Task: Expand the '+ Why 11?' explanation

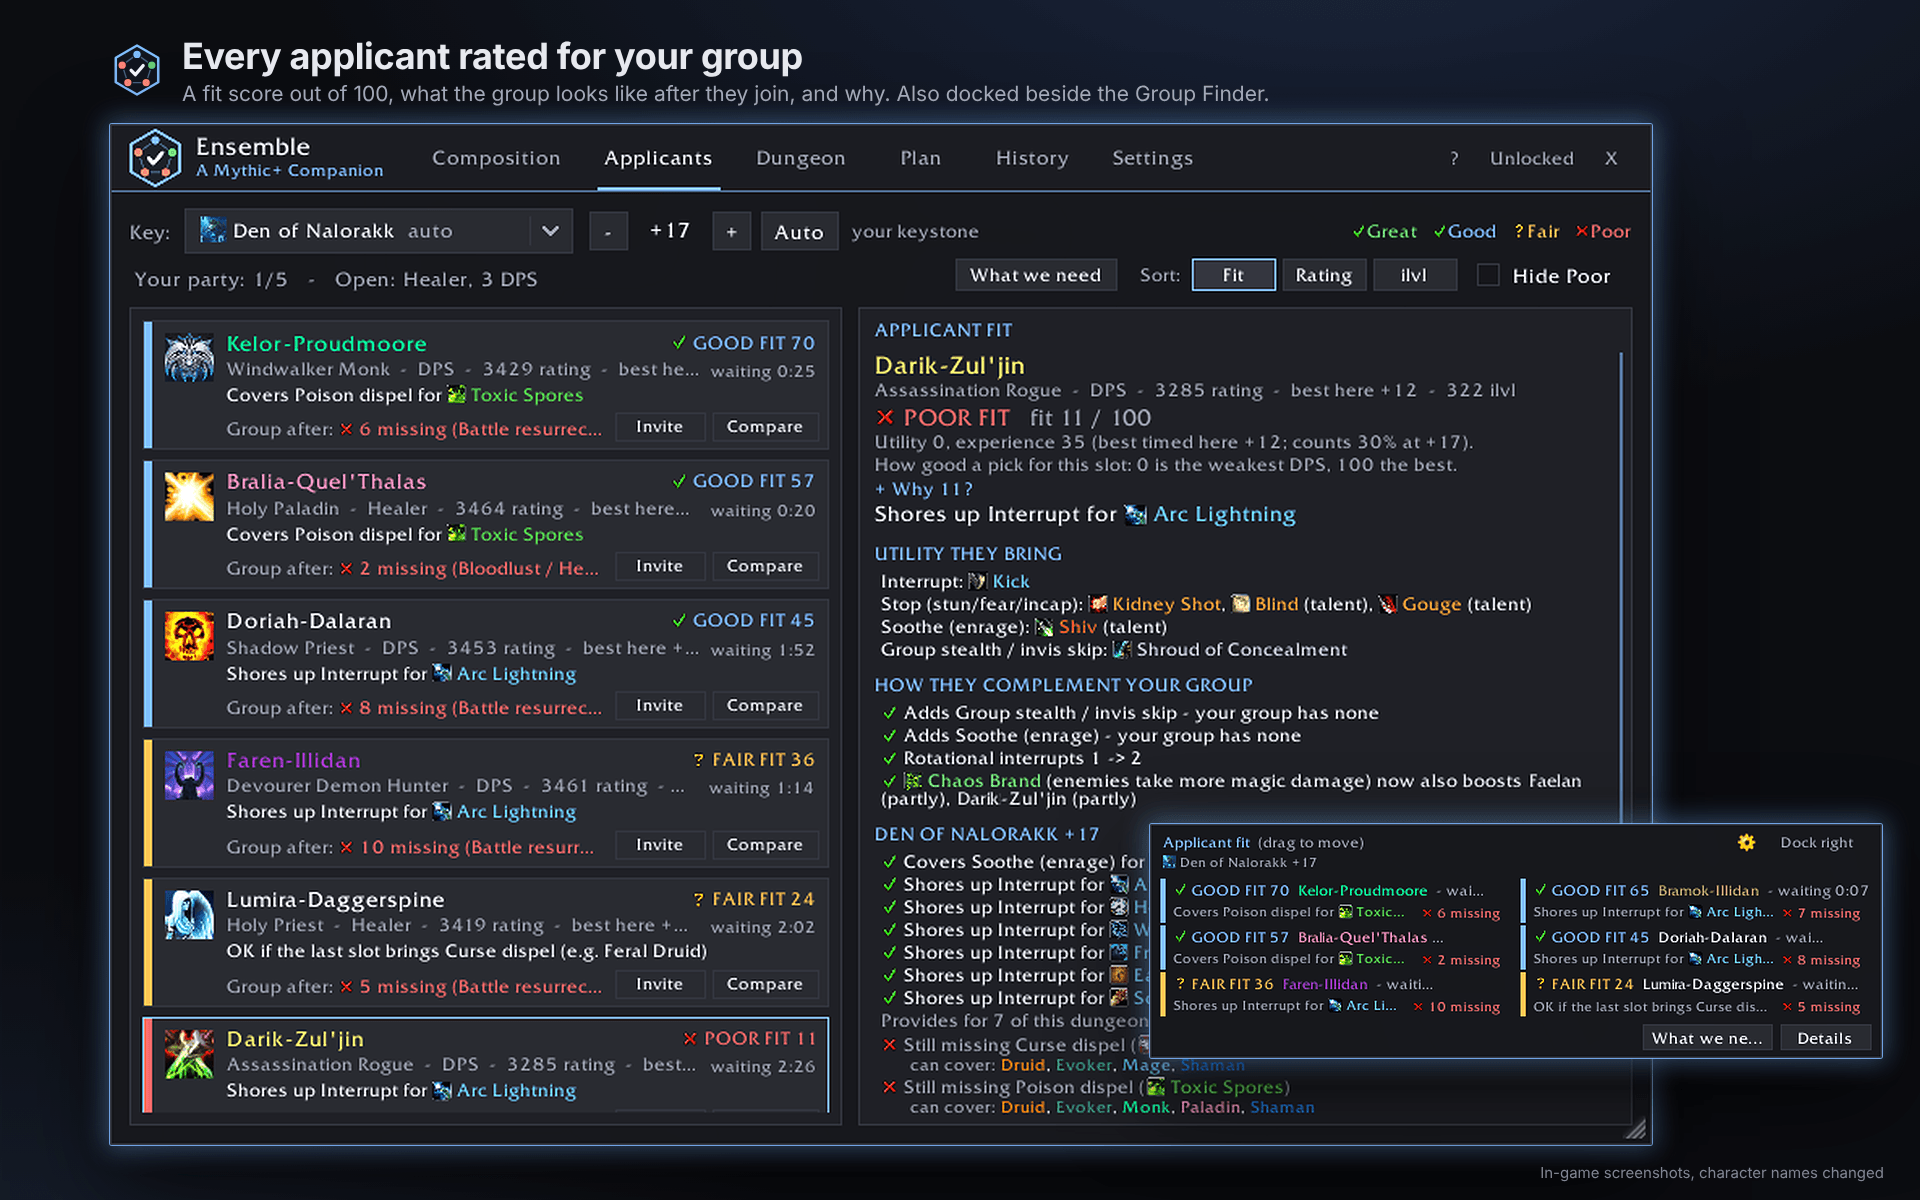Action: tap(923, 489)
